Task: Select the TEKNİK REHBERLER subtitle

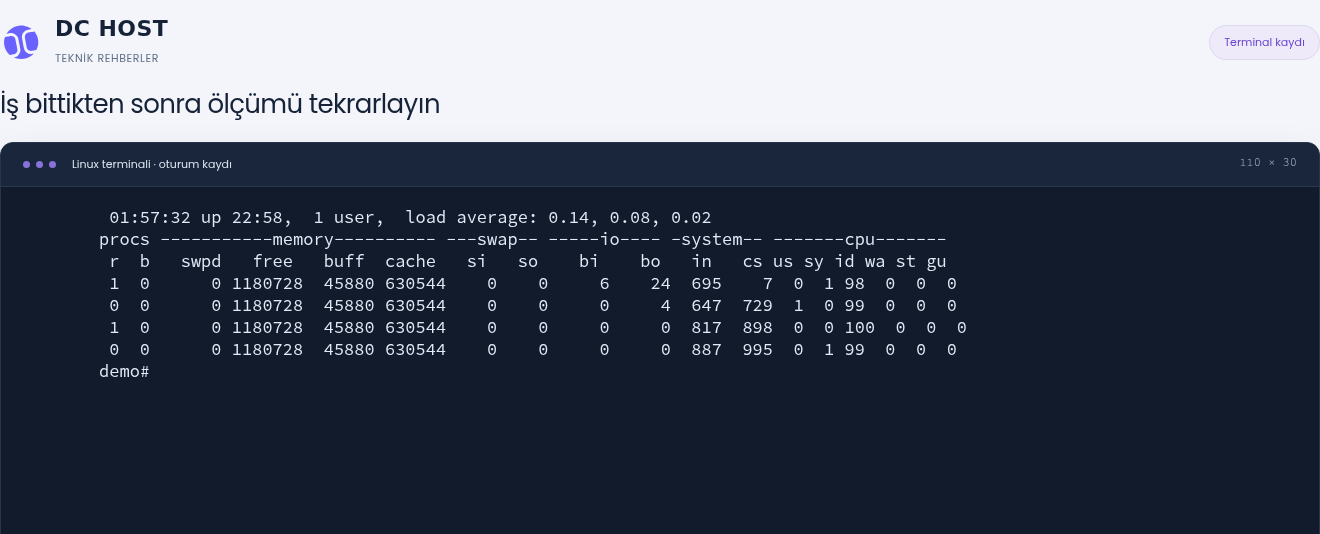Action: coord(107,58)
